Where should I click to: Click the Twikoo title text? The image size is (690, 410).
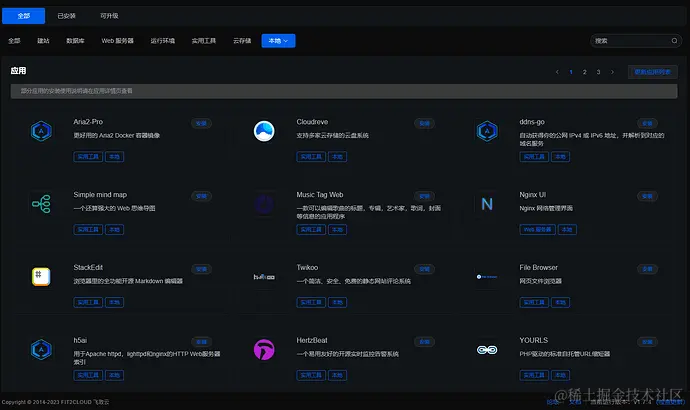pyautogui.click(x=307, y=267)
